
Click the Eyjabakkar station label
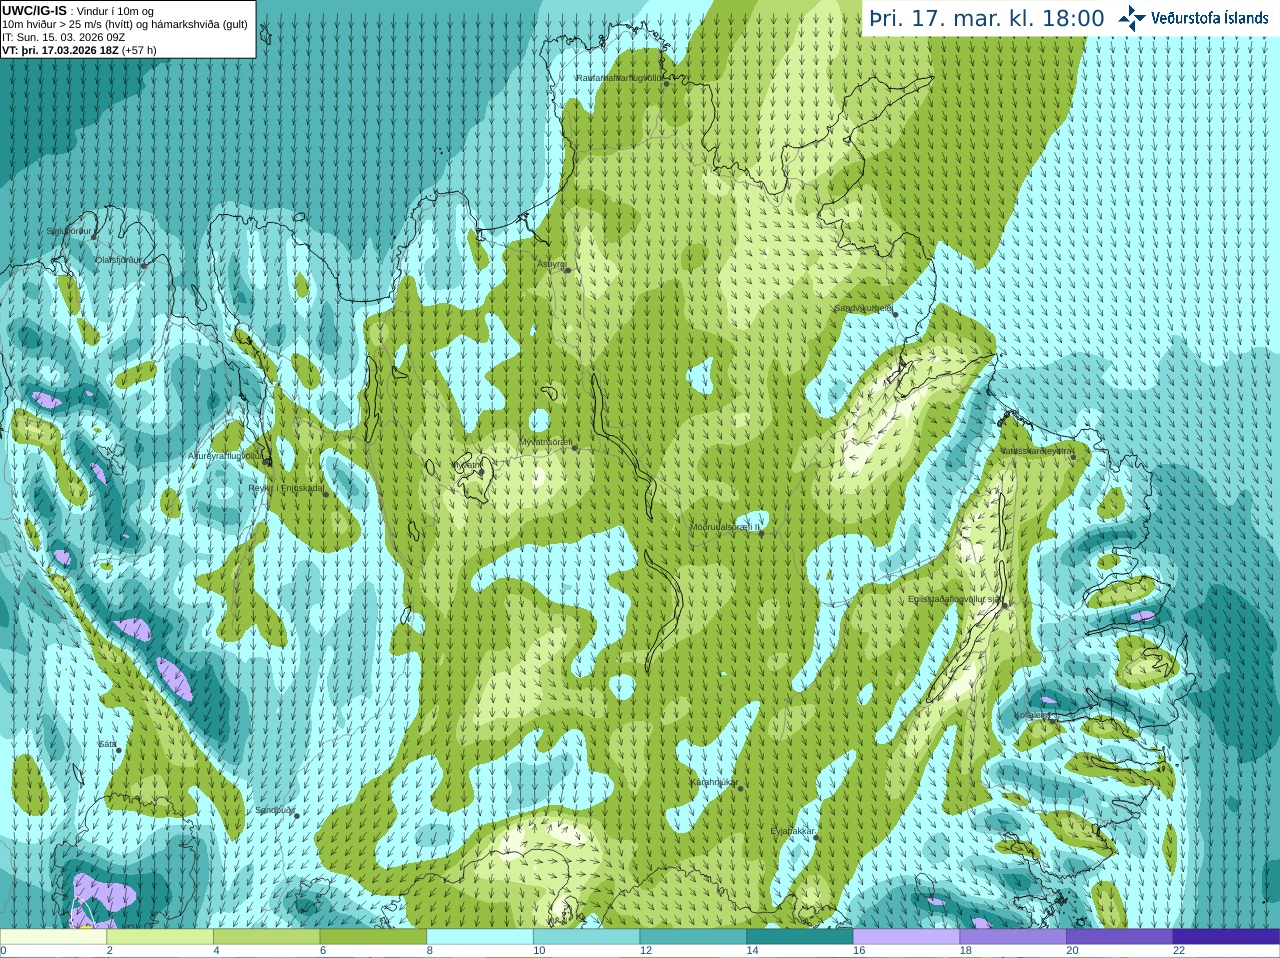pyautogui.click(x=793, y=831)
